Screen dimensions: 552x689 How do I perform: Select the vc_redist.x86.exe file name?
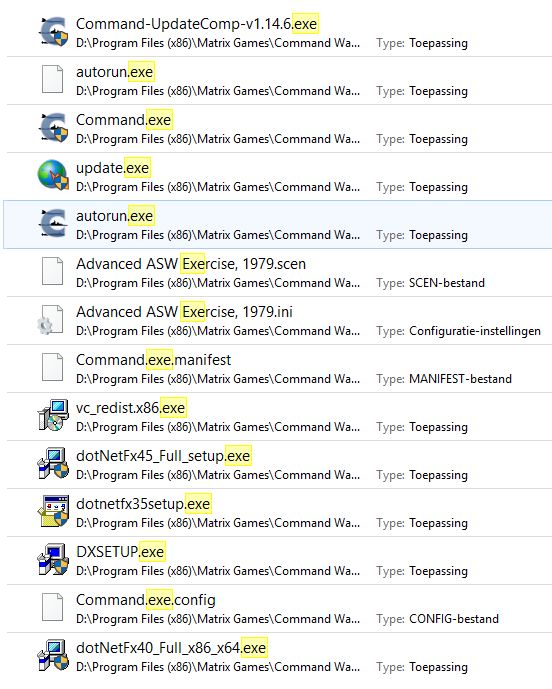coord(131,408)
